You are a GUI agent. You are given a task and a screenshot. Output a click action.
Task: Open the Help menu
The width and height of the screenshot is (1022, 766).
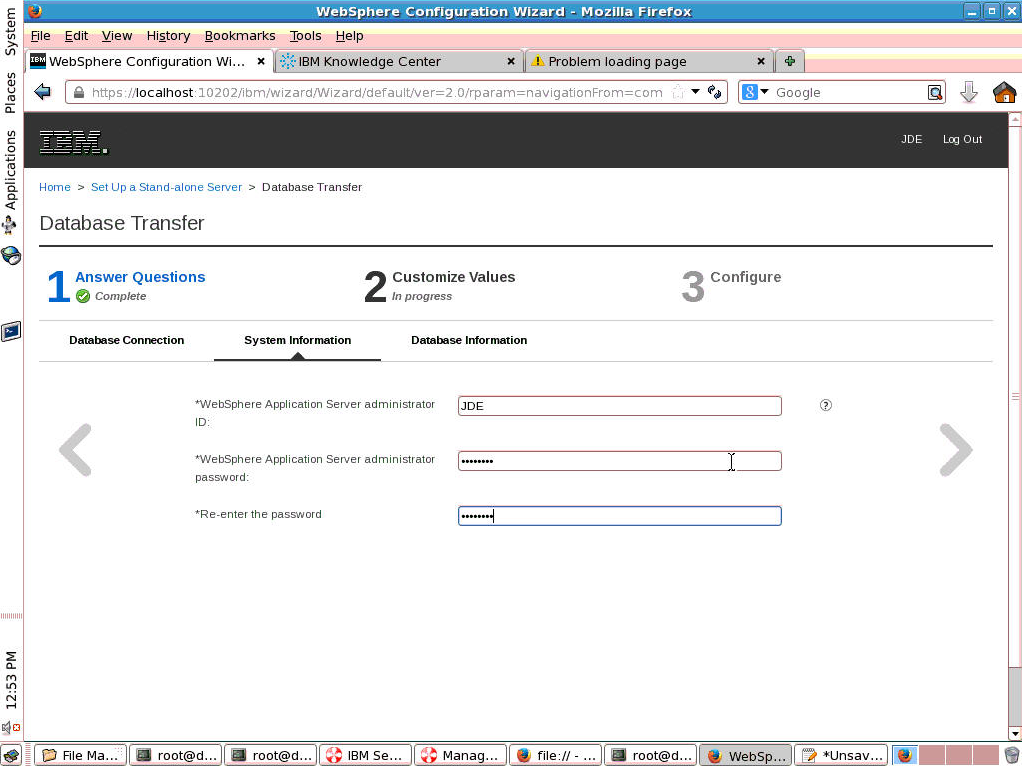(349, 36)
